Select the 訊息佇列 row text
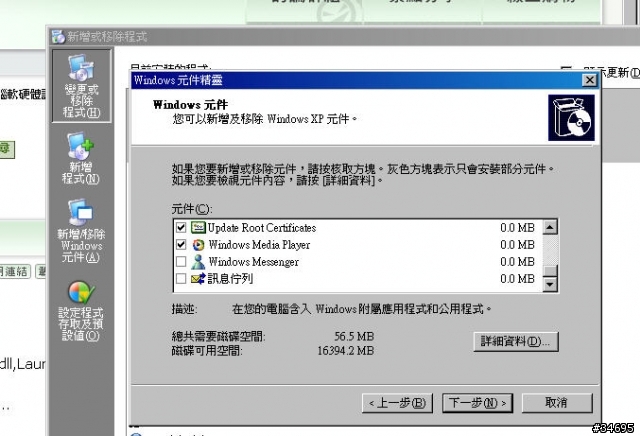The height and width of the screenshot is (436, 640). (x=230, y=279)
